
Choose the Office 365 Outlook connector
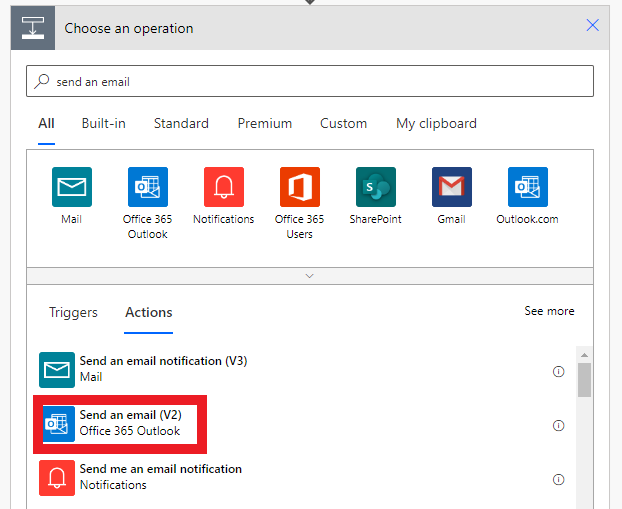[x=147, y=187]
